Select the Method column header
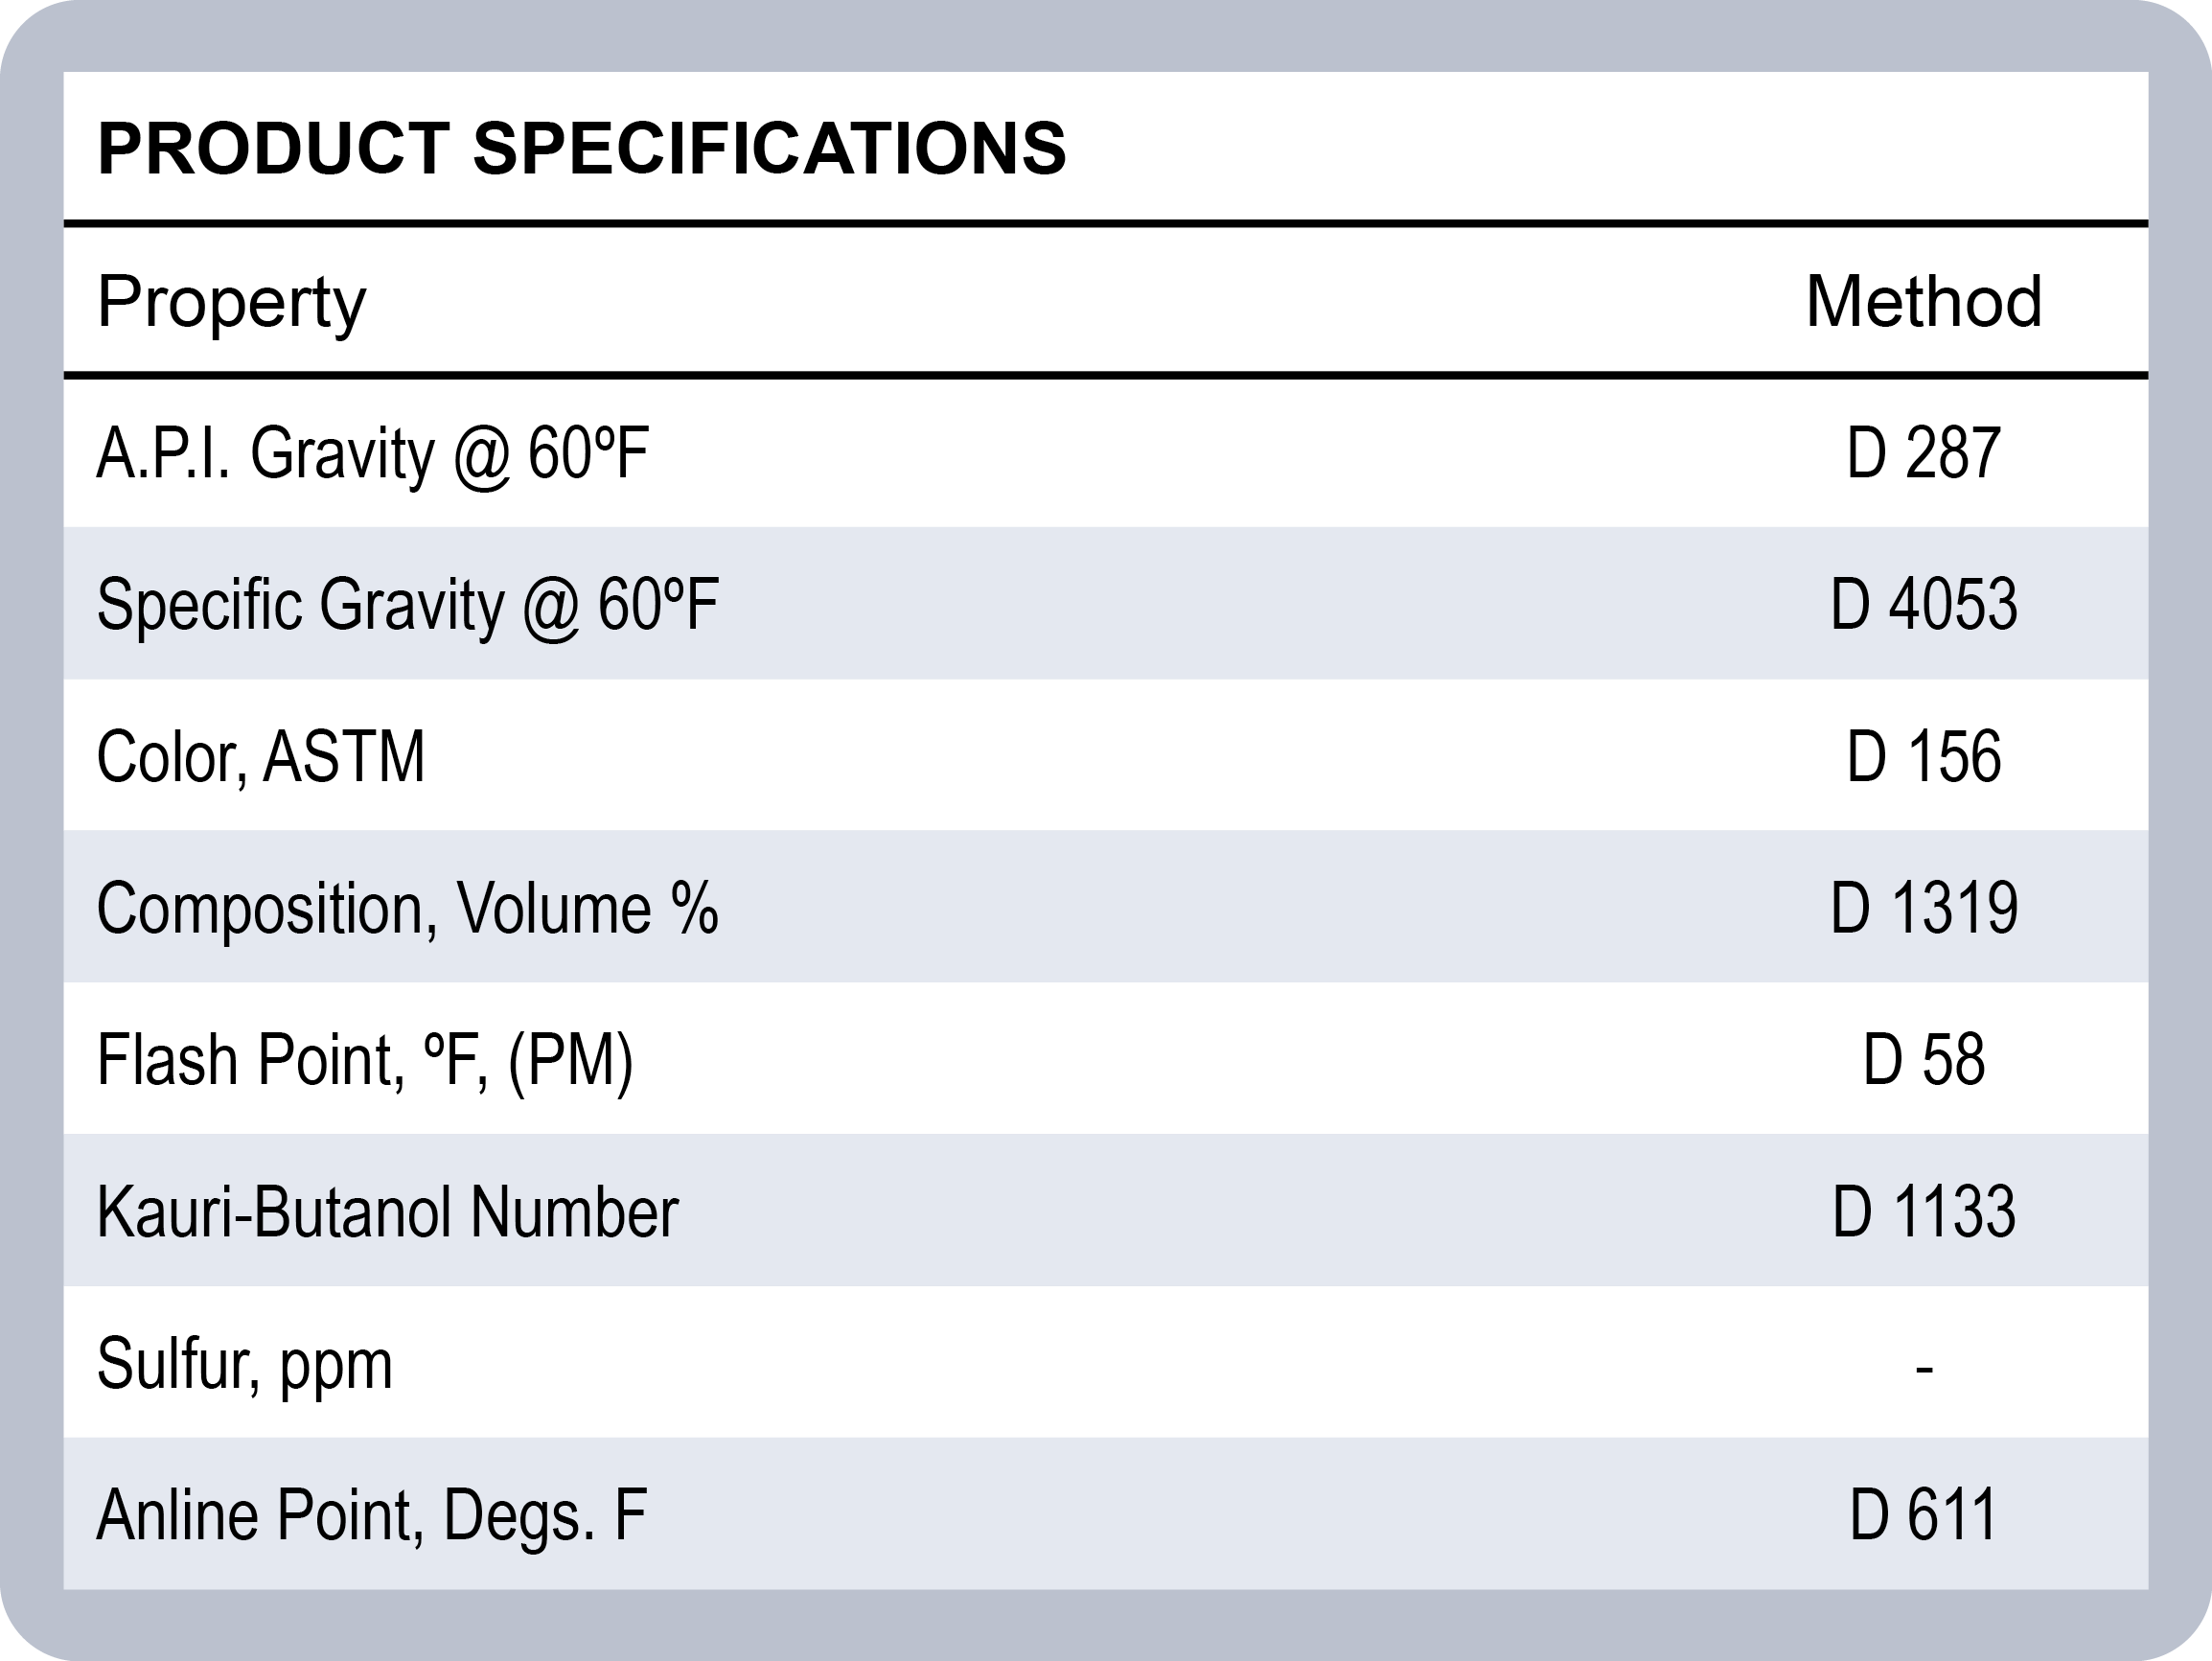The height and width of the screenshot is (1661, 2212). coord(1923,302)
